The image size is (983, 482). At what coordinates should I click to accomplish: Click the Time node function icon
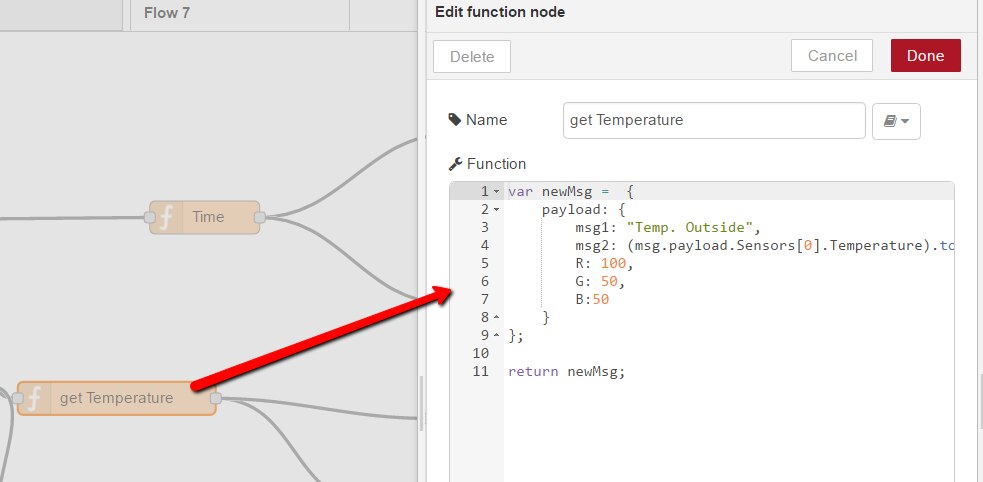(x=166, y=217)
